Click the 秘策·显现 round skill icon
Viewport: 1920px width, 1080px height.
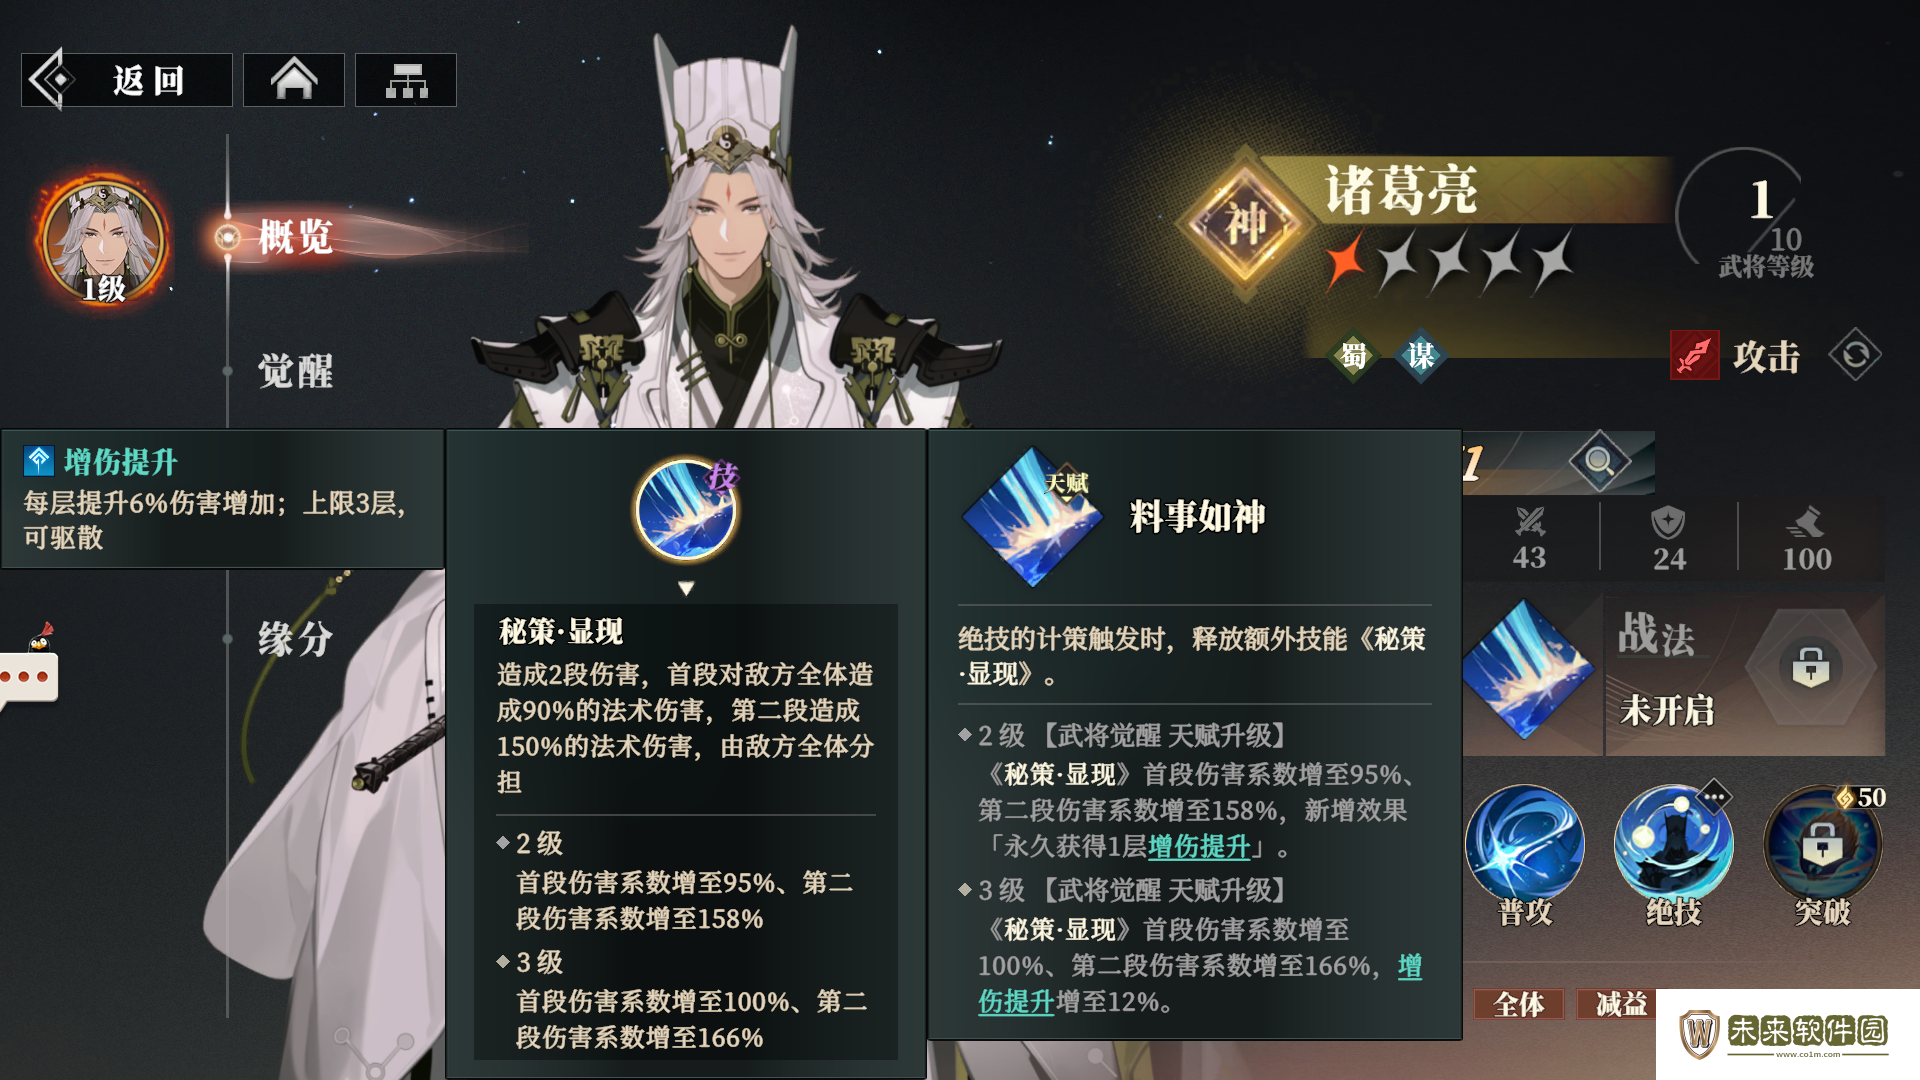point(686,510)
